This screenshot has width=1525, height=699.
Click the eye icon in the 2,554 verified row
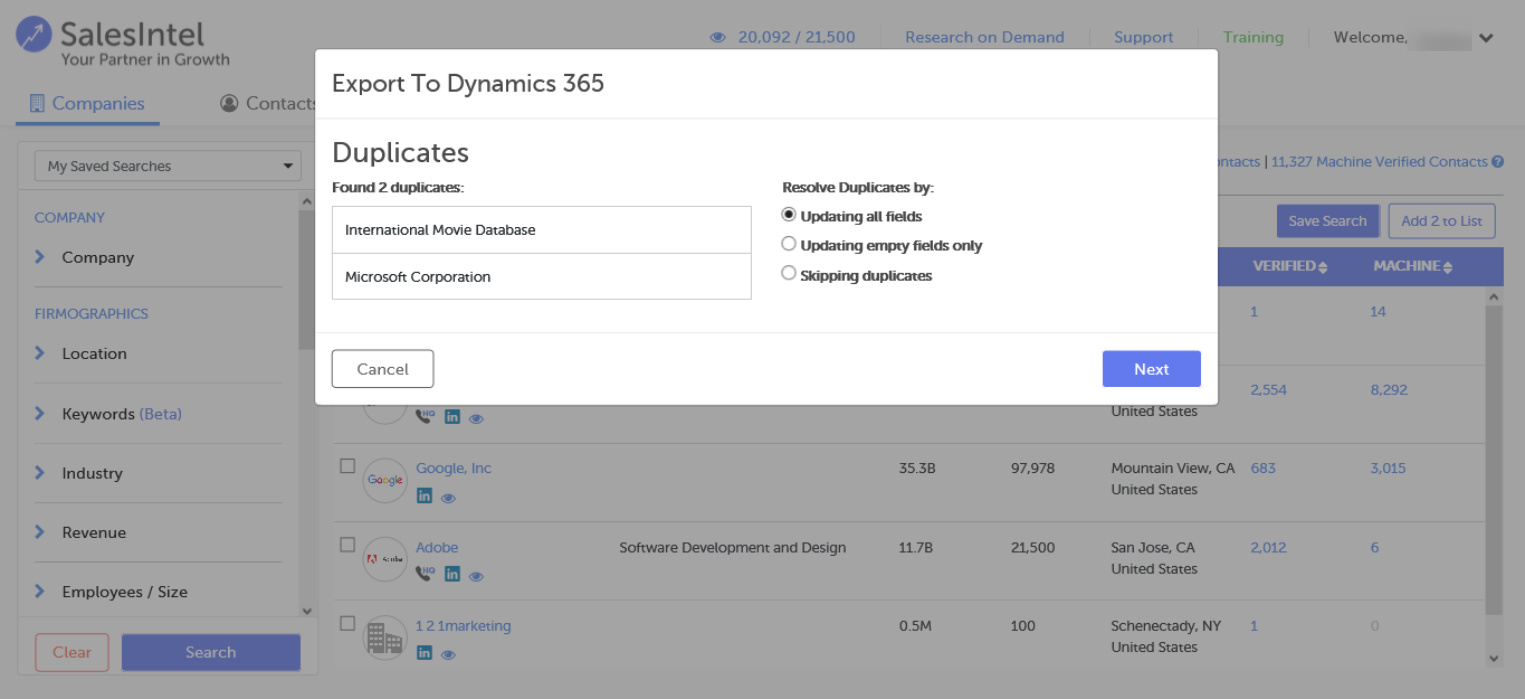(476, 419)
